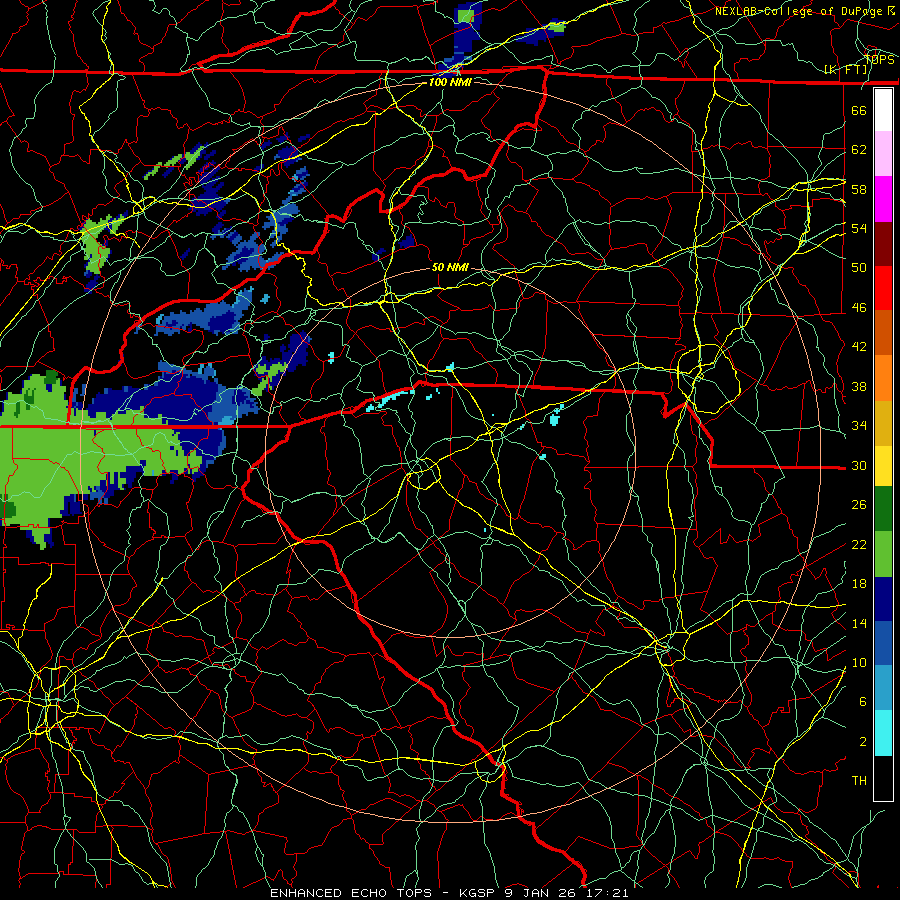
Task: Click the '26' legend value
Action: pos(859,505)
